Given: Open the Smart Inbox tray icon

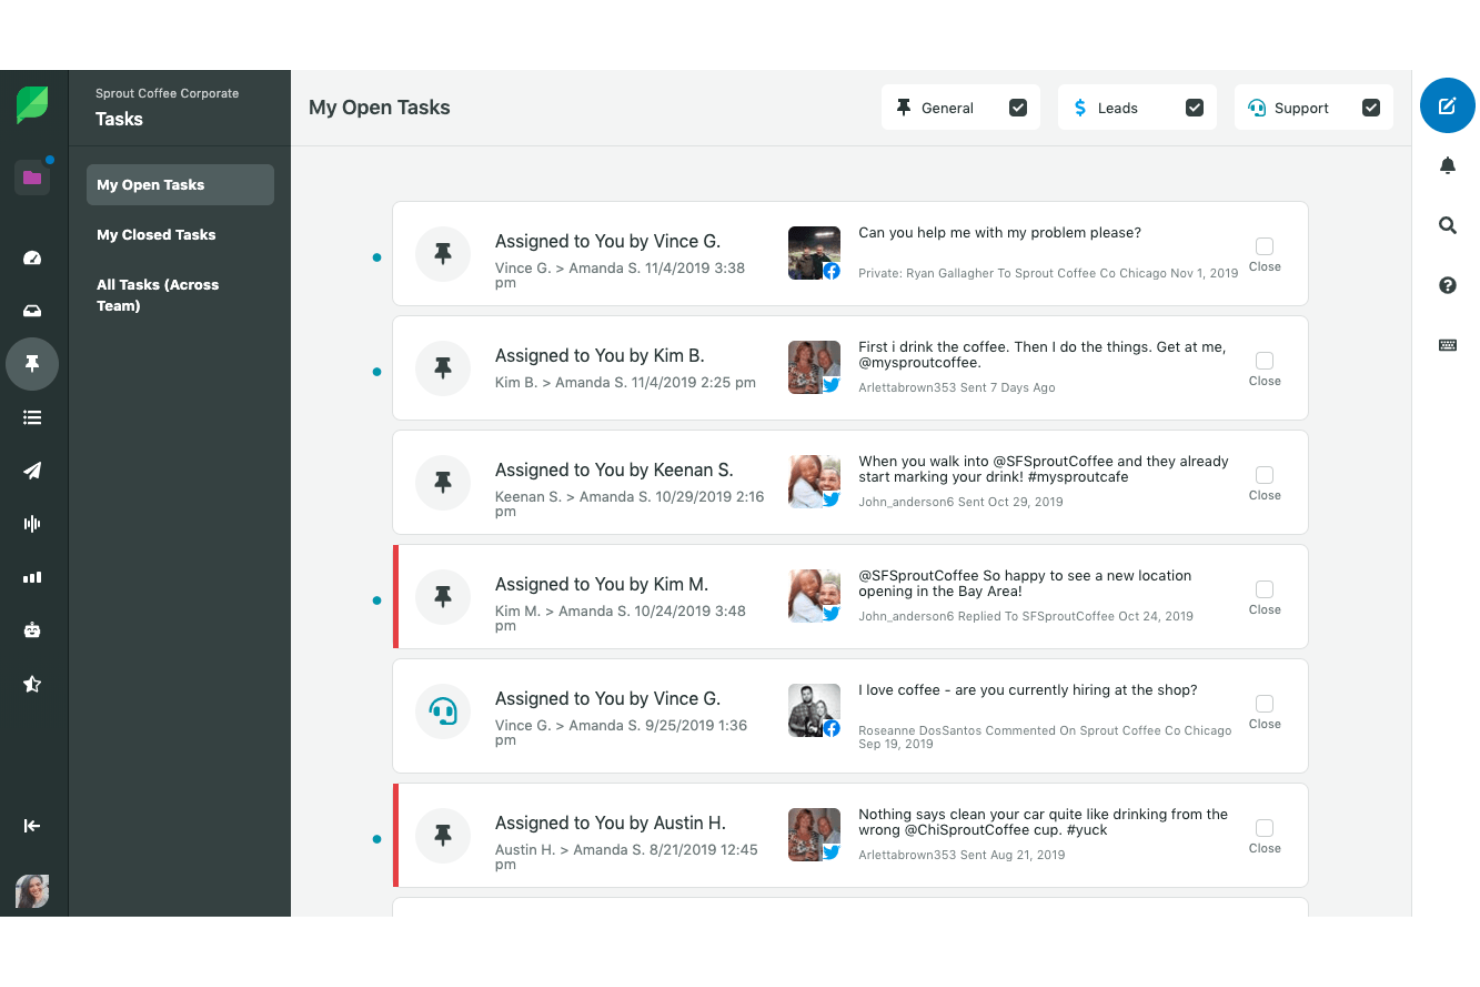Looking at the screenshot, I should click(x=32, y=311).
